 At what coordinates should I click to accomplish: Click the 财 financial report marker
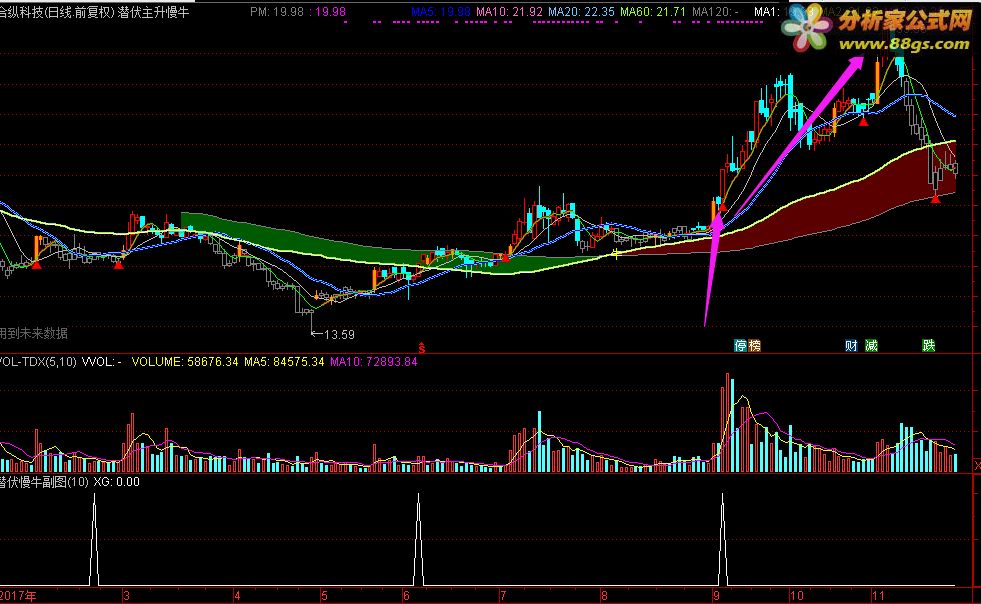point(851,346)
